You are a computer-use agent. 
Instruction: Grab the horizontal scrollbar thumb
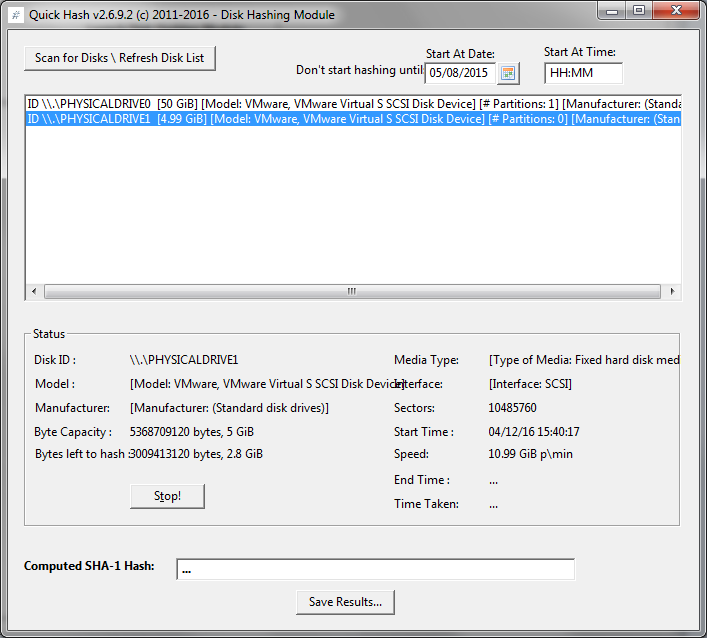[351, 291]
